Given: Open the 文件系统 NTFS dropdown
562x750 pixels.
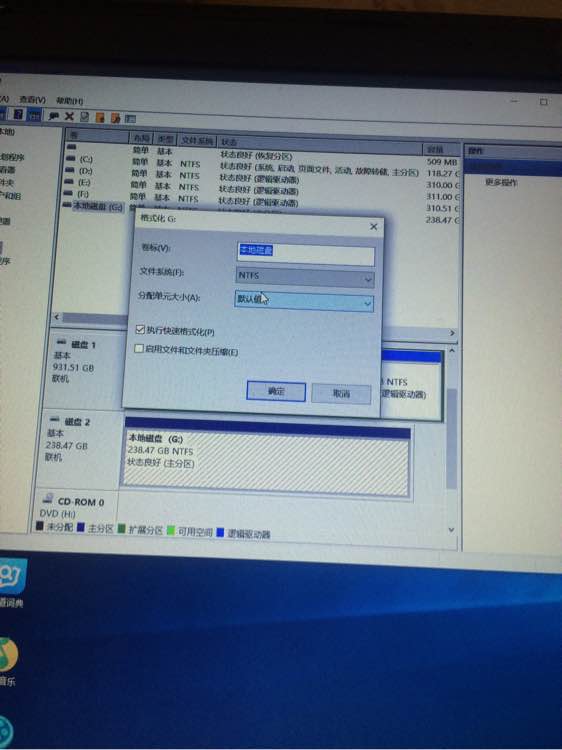Looking at the screenshot, I should [305, 276].
